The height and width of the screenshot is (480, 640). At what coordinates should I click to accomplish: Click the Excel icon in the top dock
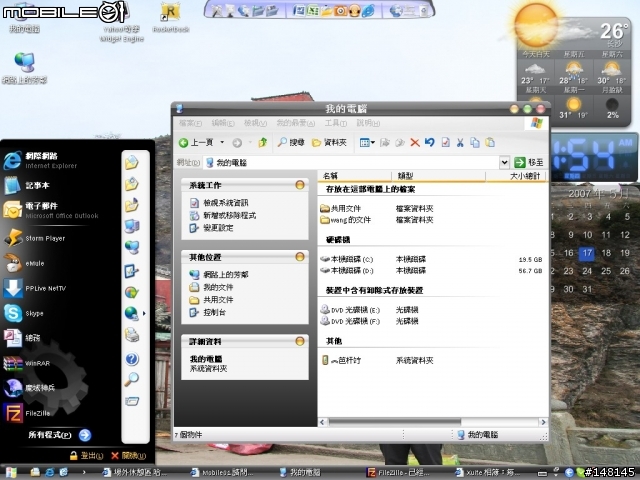click(313, 11)
